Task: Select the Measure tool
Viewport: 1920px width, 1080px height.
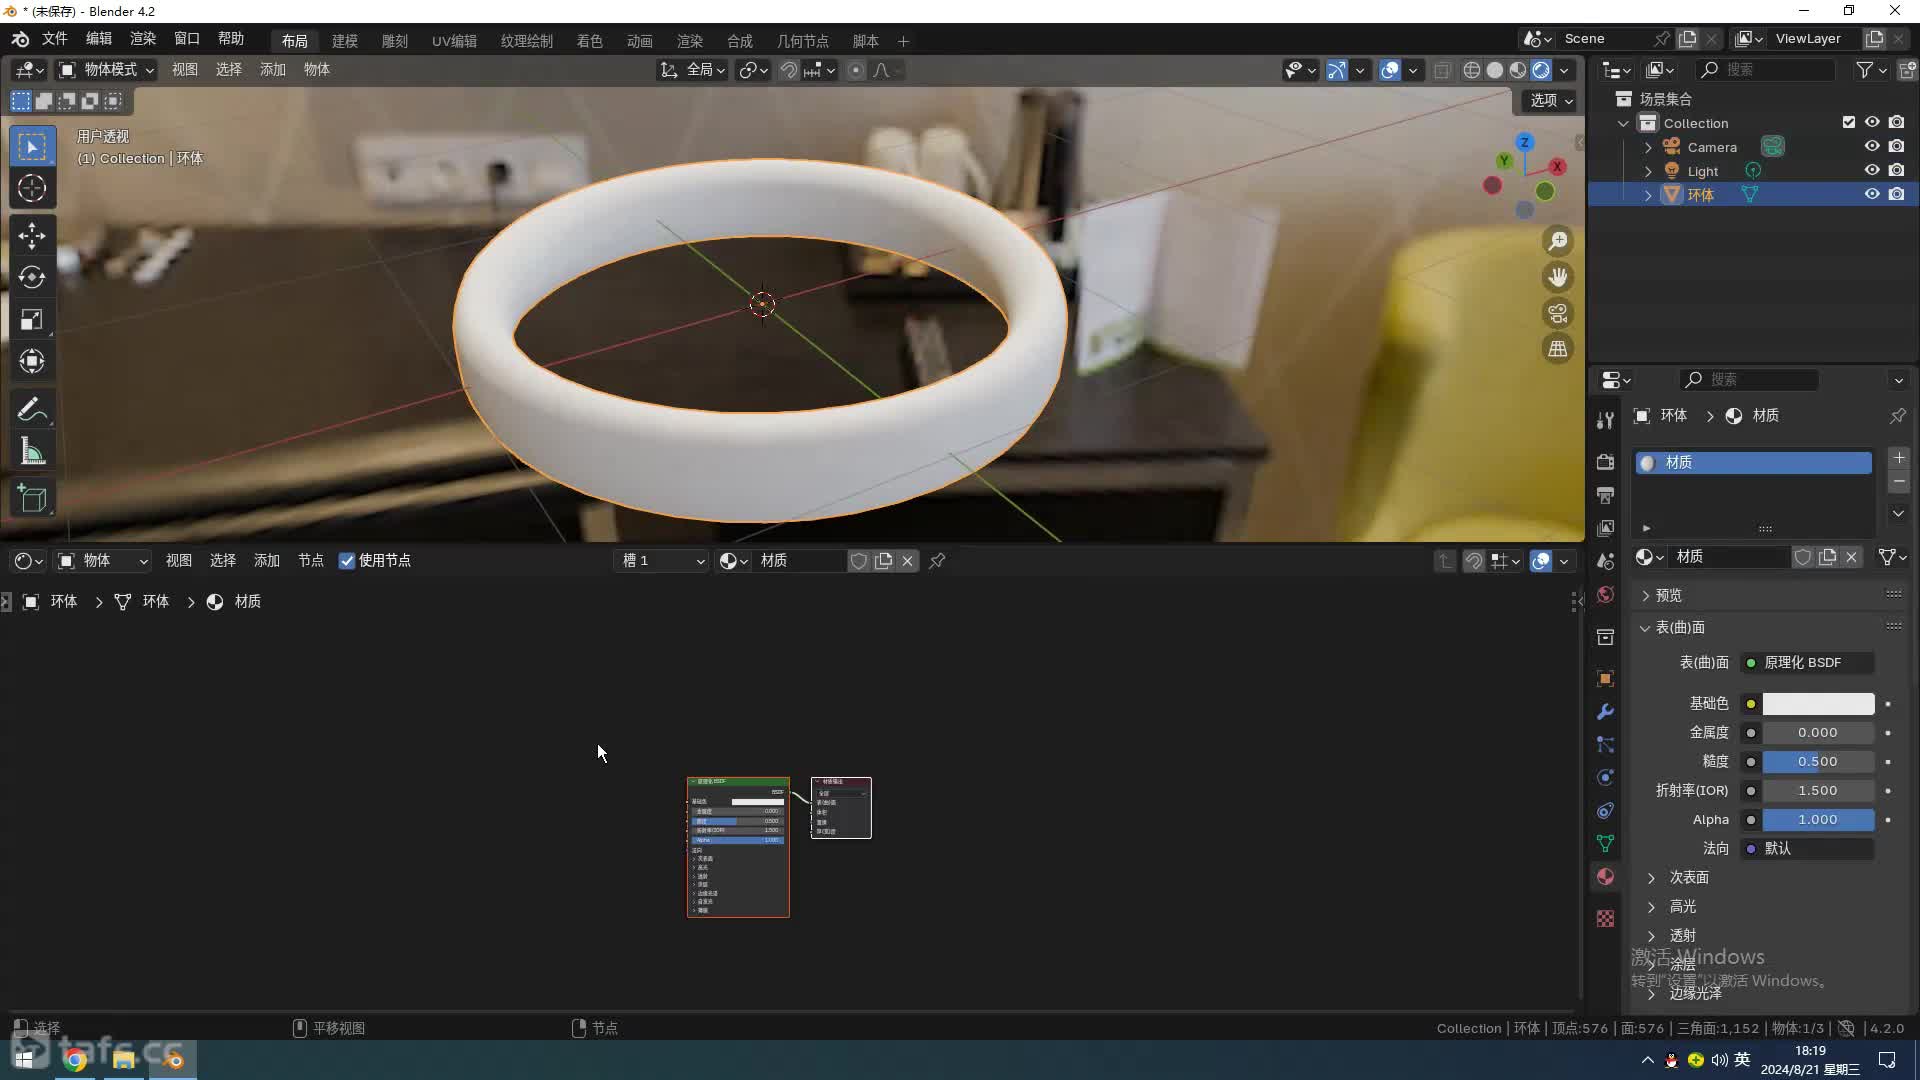Action: (x=32, y=452)
